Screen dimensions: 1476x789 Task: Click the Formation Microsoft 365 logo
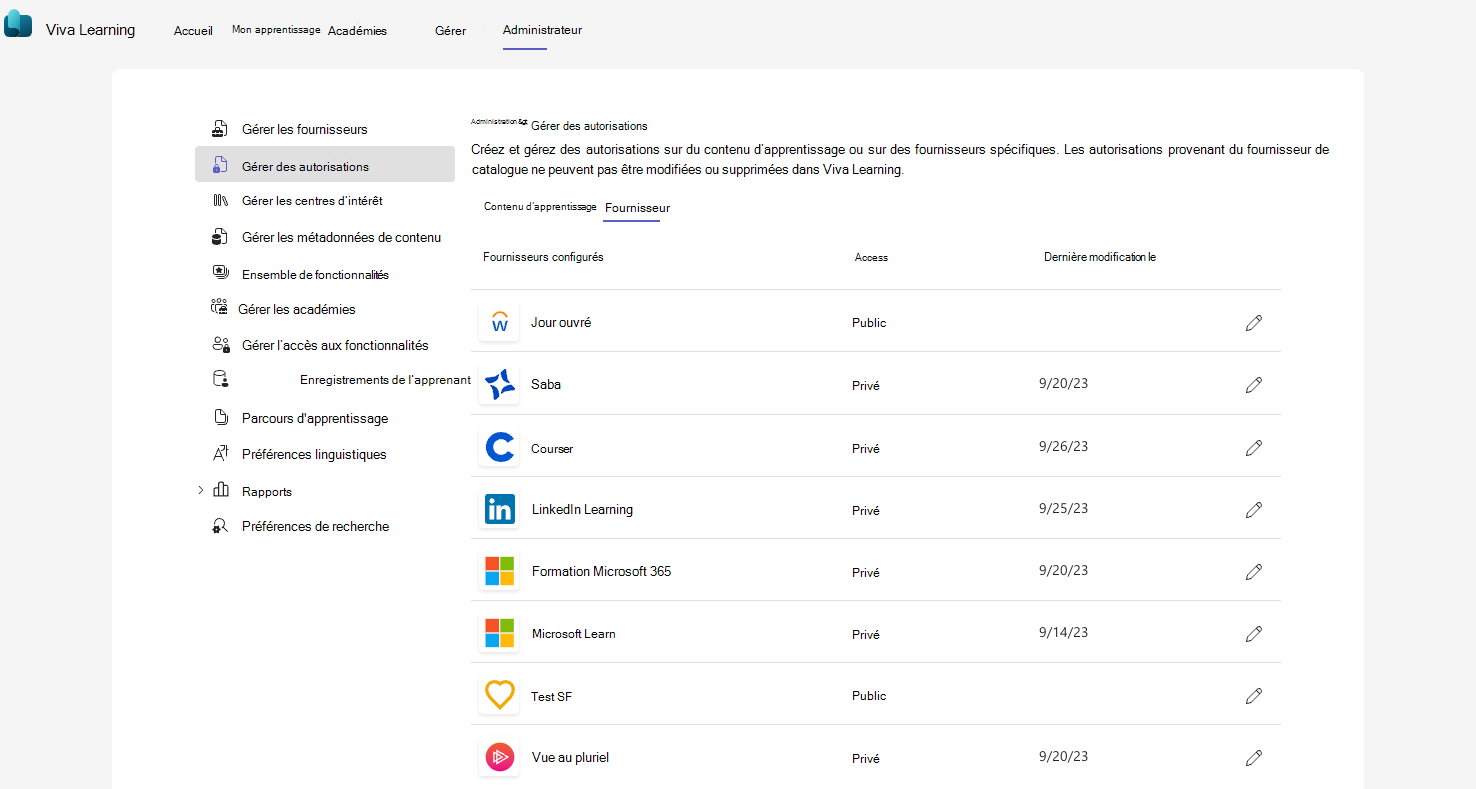(499, 571)
